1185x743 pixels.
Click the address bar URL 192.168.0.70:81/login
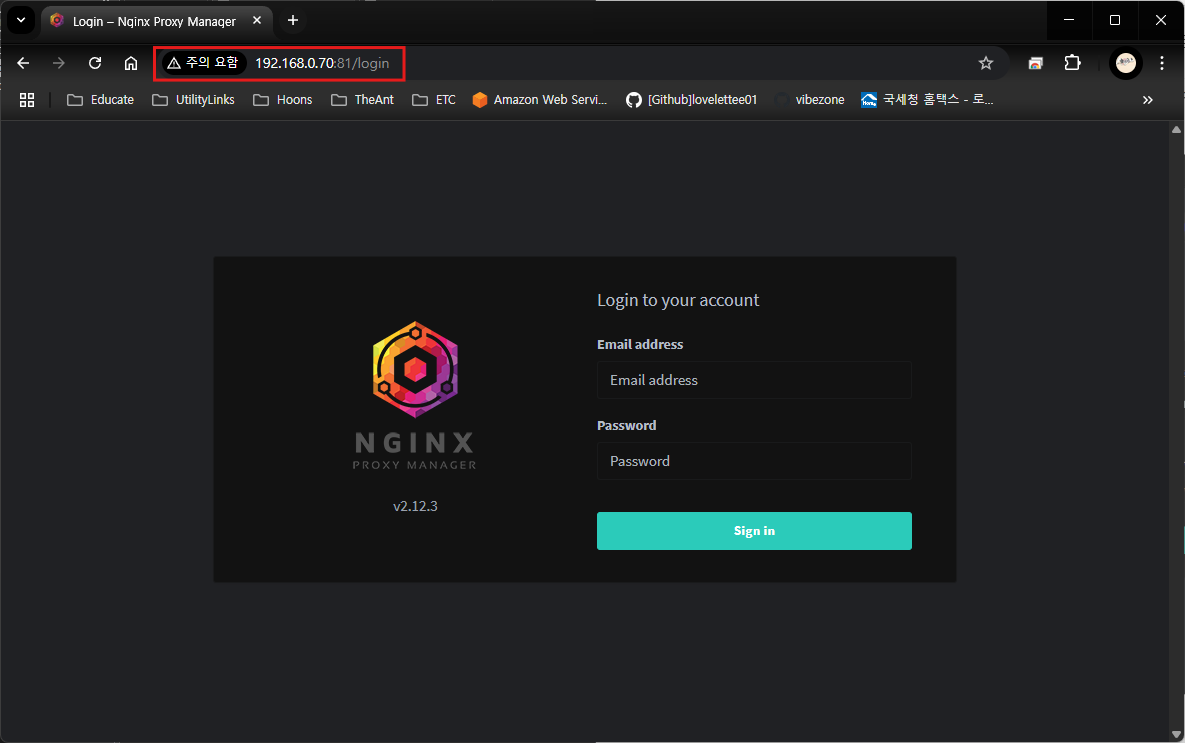322,63
